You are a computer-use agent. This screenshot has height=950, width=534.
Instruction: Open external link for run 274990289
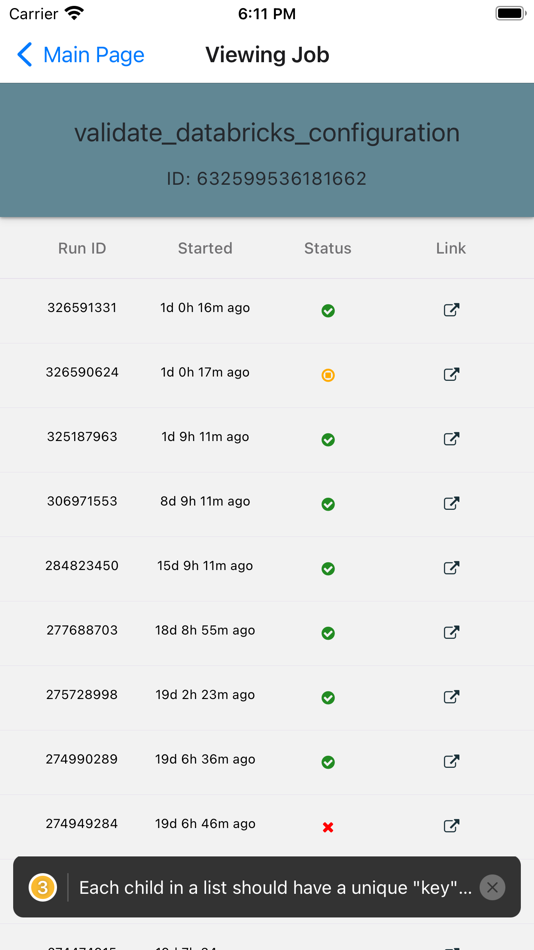tap(451, 762)
